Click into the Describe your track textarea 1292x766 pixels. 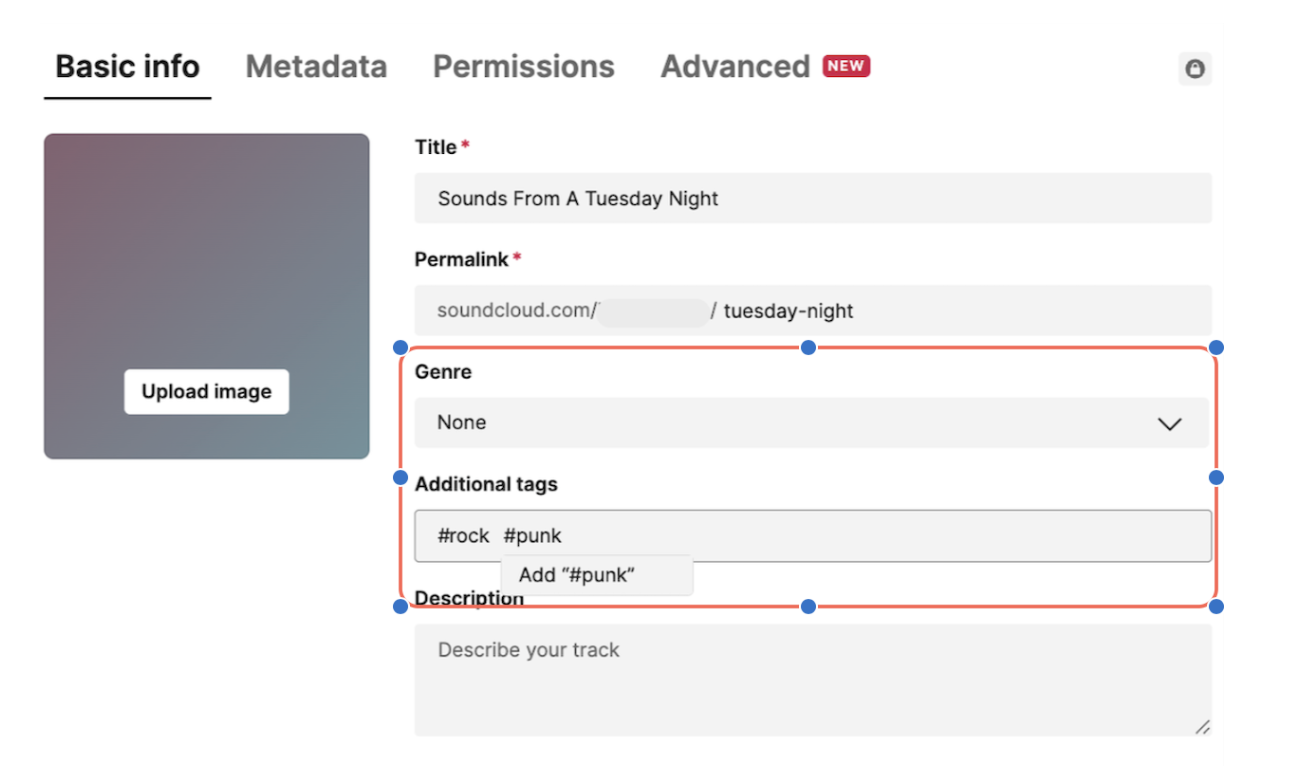coord(812,680)
